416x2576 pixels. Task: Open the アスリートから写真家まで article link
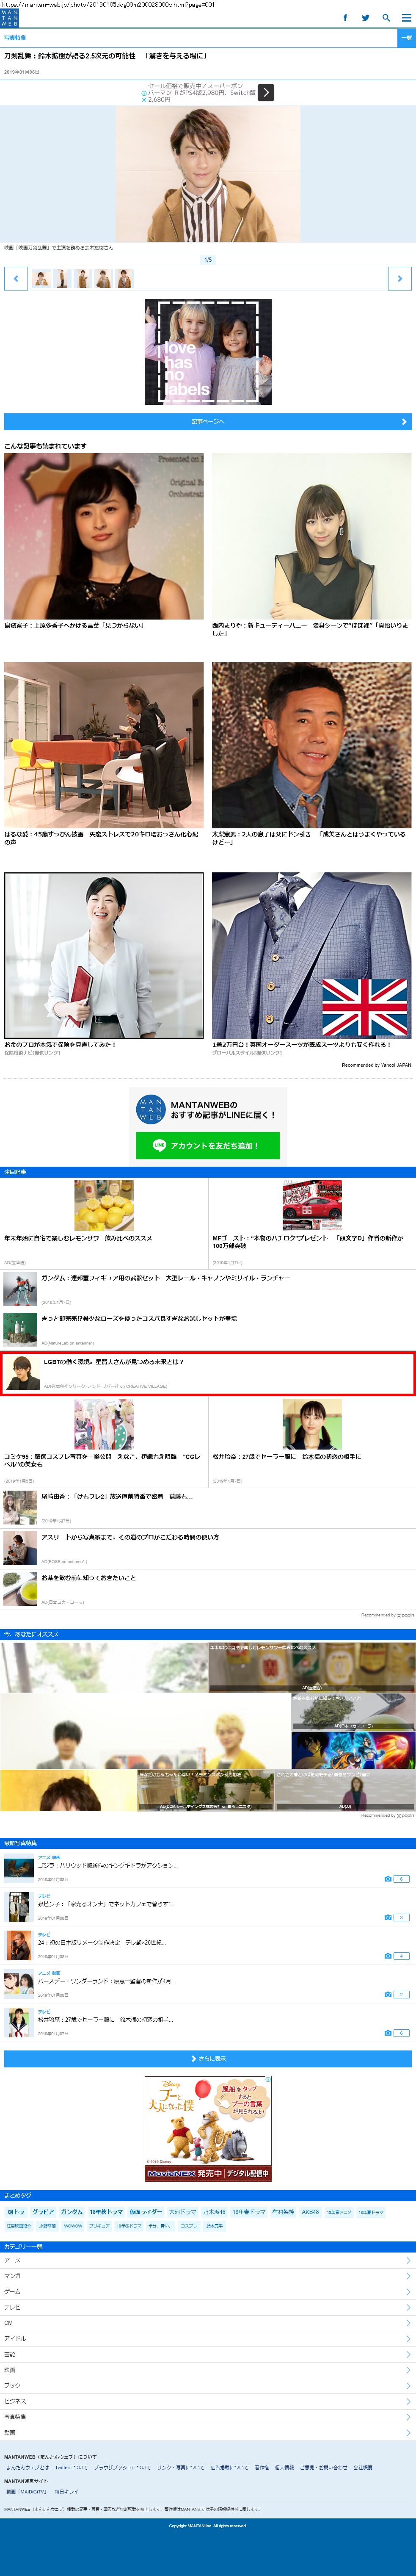pyautogui.click(x=208, y=1548)
